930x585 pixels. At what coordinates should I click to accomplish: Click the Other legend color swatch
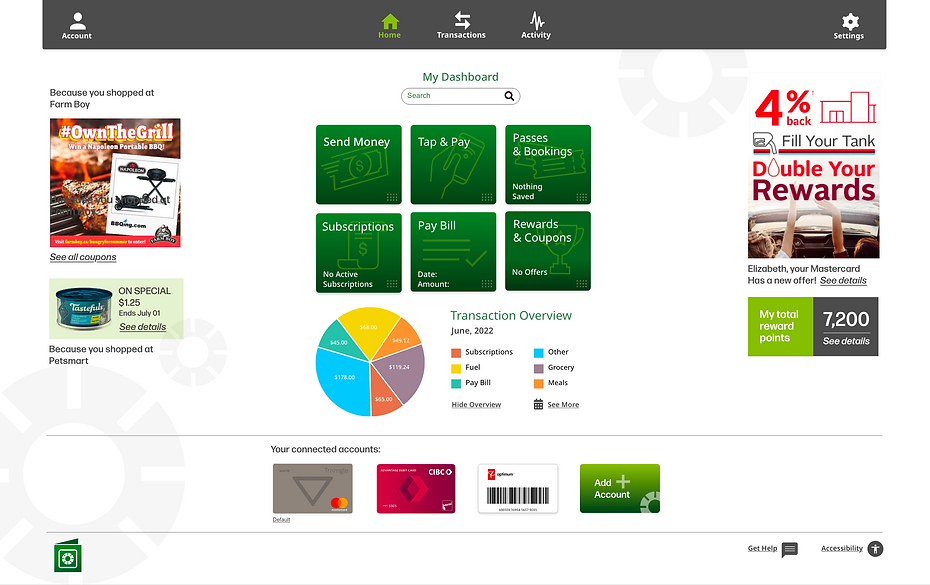tap(539, 352)
